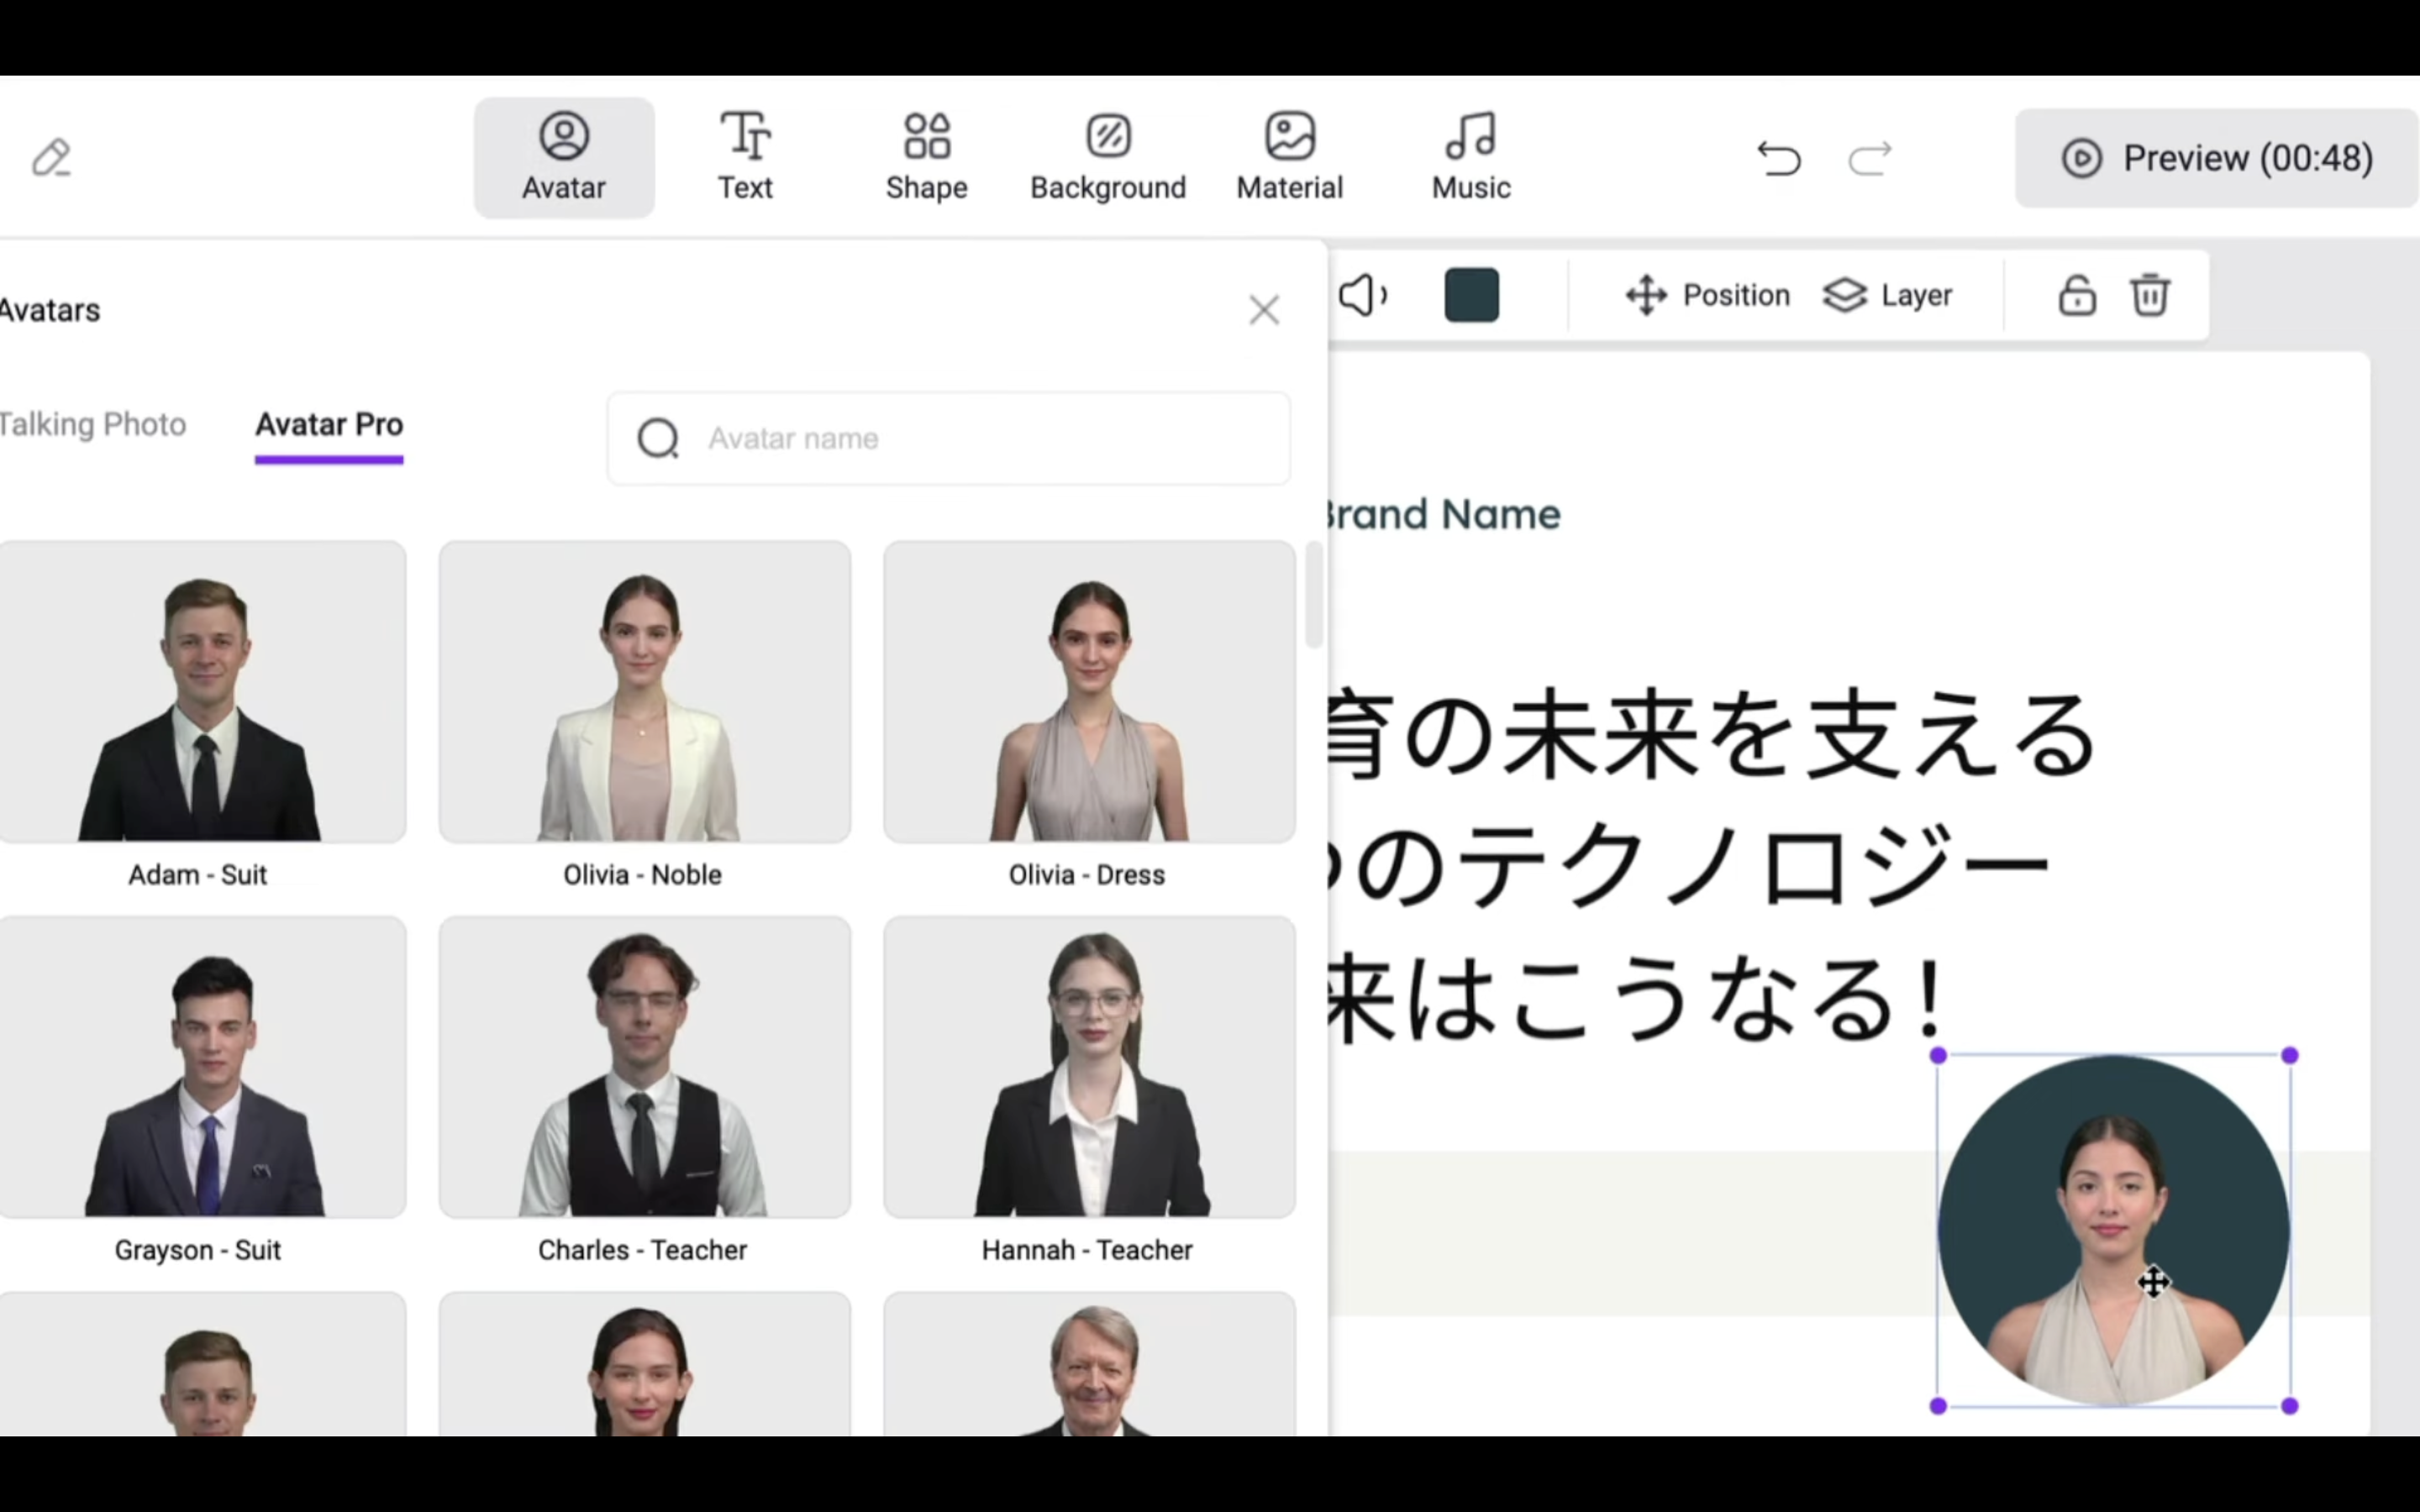Switch to Talking Photo tab
The width and height of the screenshot is (2420, 1512).
[x=93, y=425]
